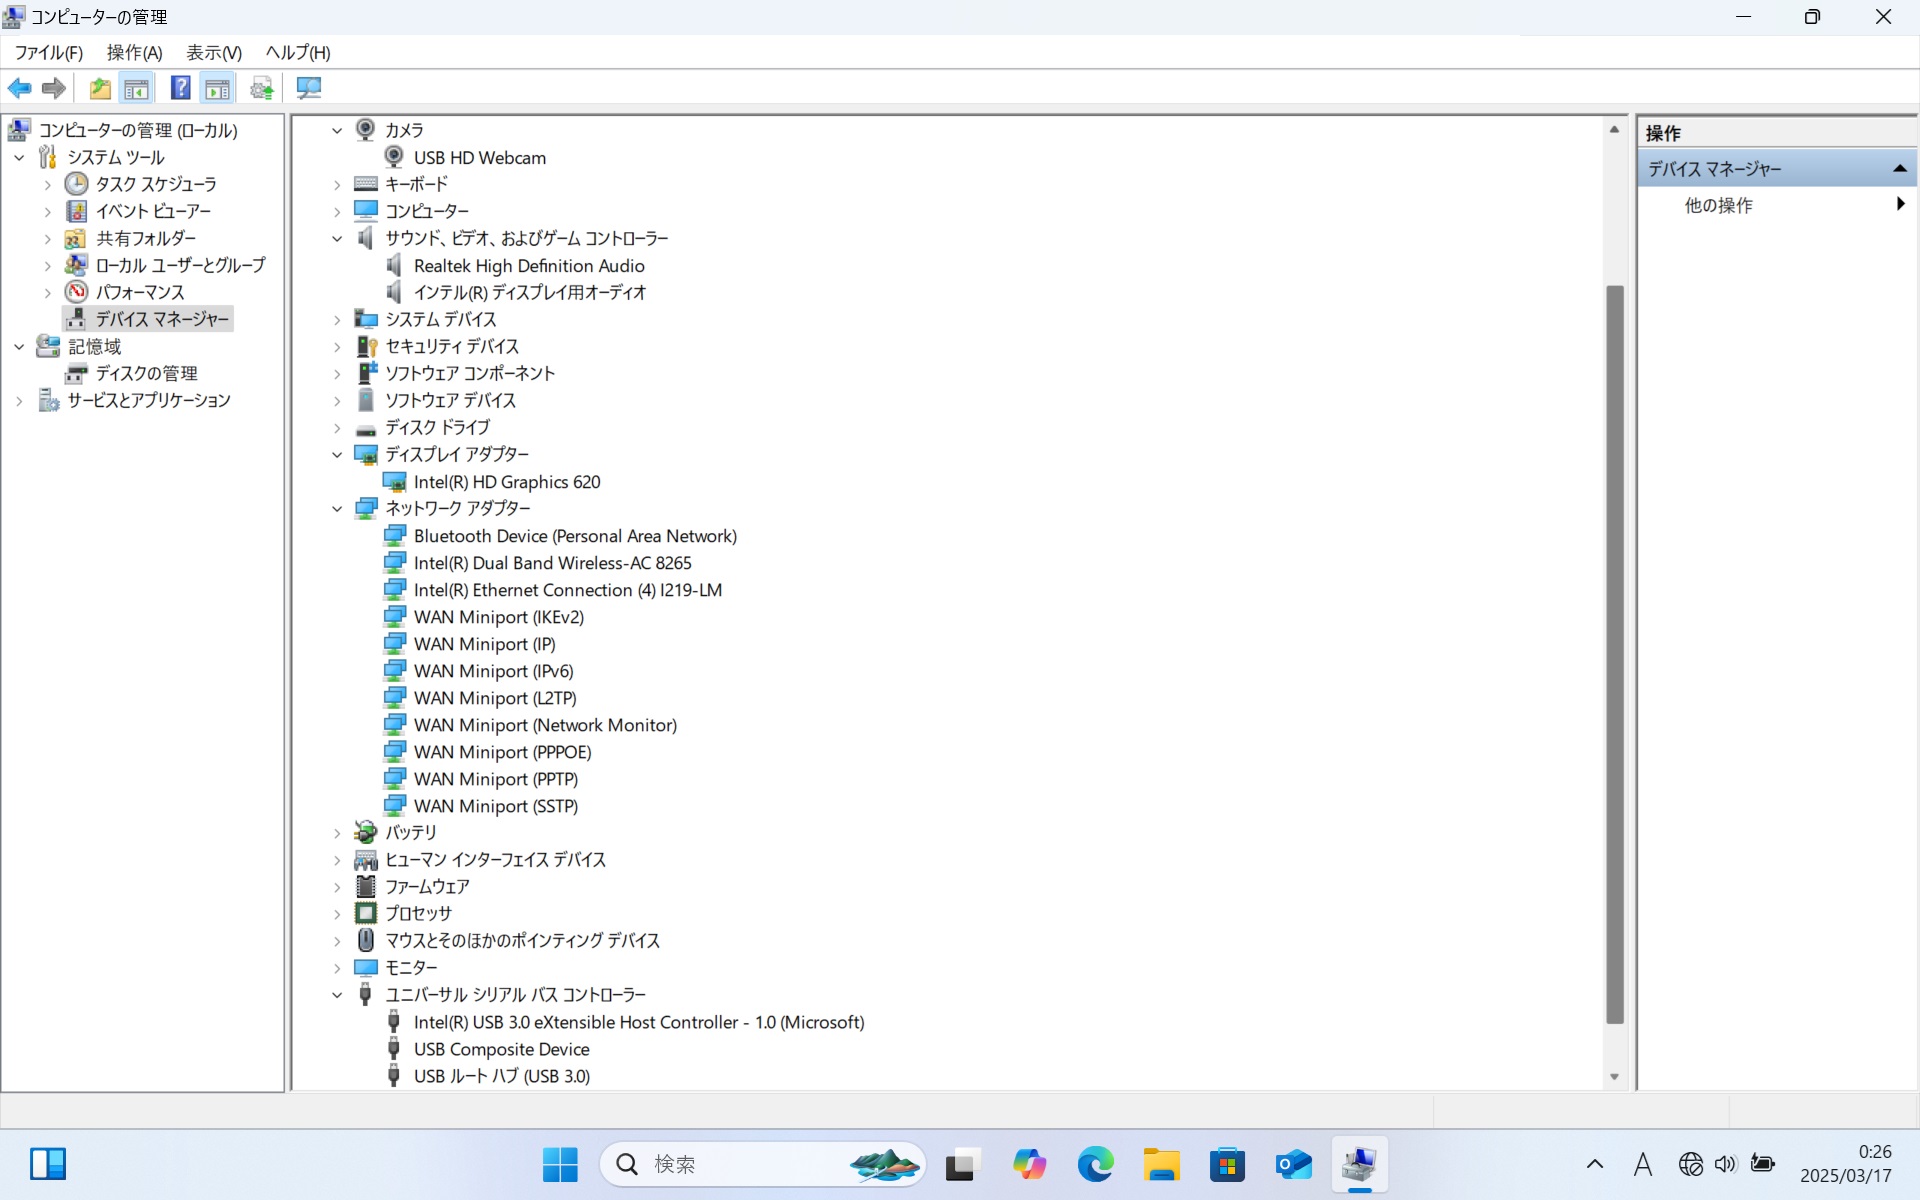Open the 操作(A) menu

tap(134, 52)
